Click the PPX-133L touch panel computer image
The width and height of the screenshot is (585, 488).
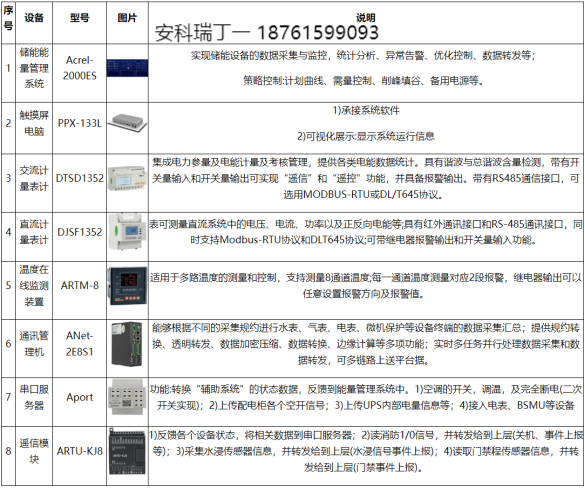pos(127,123)
